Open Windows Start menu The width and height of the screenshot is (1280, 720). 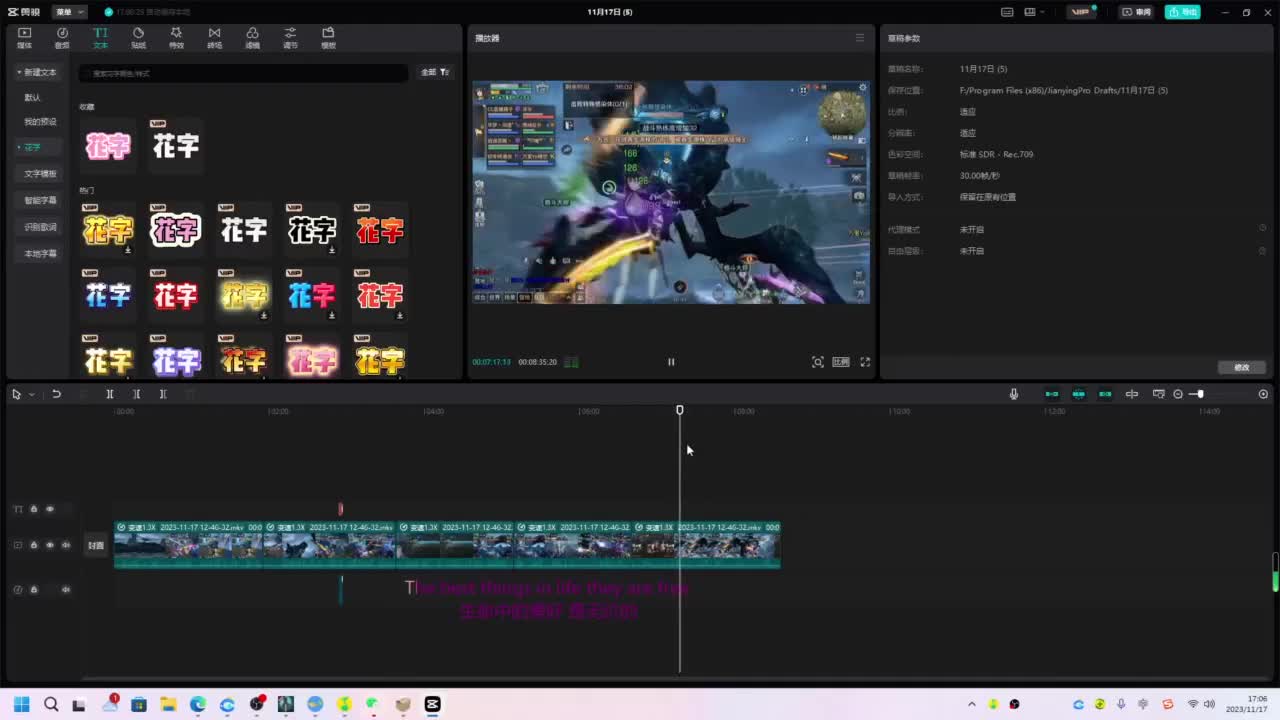[21, 704]
